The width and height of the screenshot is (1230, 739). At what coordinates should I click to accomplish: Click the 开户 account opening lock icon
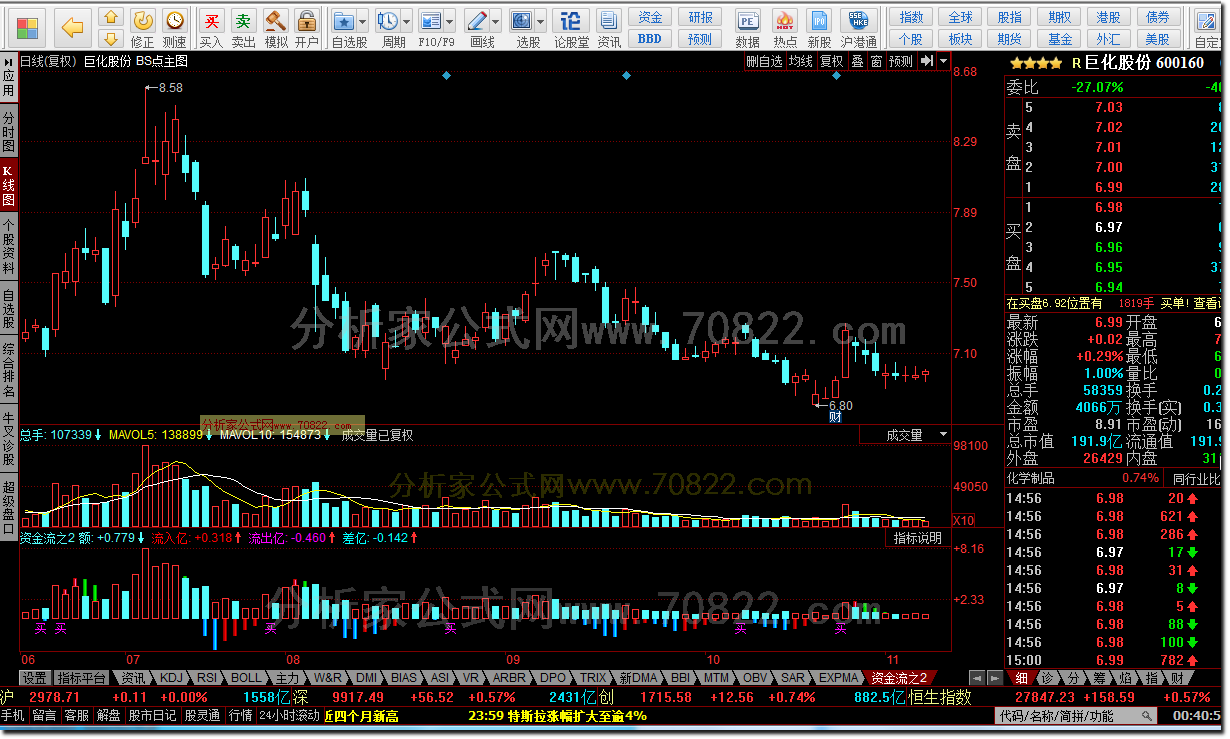(307, 27)
